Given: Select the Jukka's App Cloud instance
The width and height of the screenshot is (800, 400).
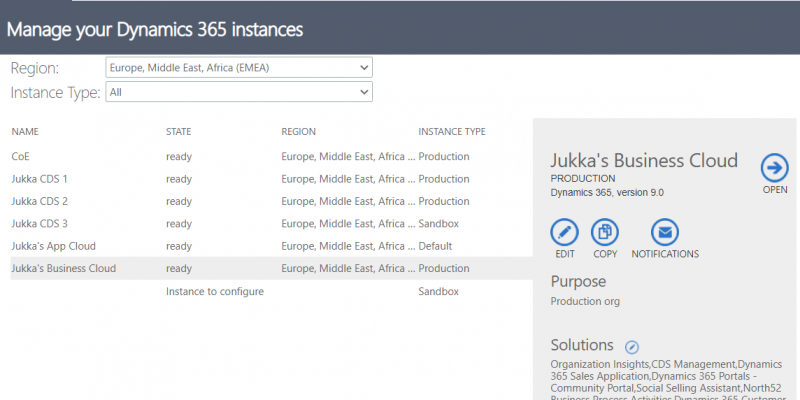Looking at the screenshot, I should [x=271, y=246].
